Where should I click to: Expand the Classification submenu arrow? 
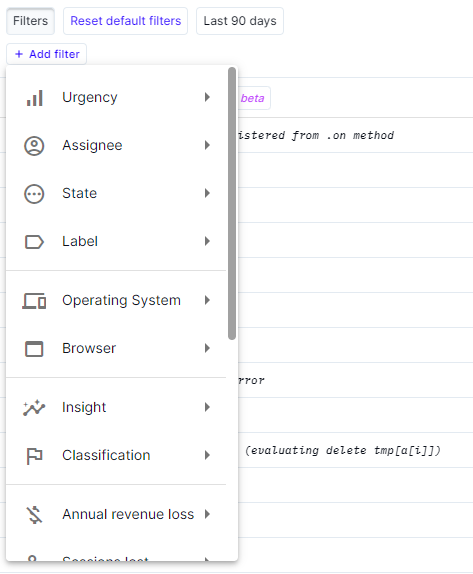(x=207, y=455)
